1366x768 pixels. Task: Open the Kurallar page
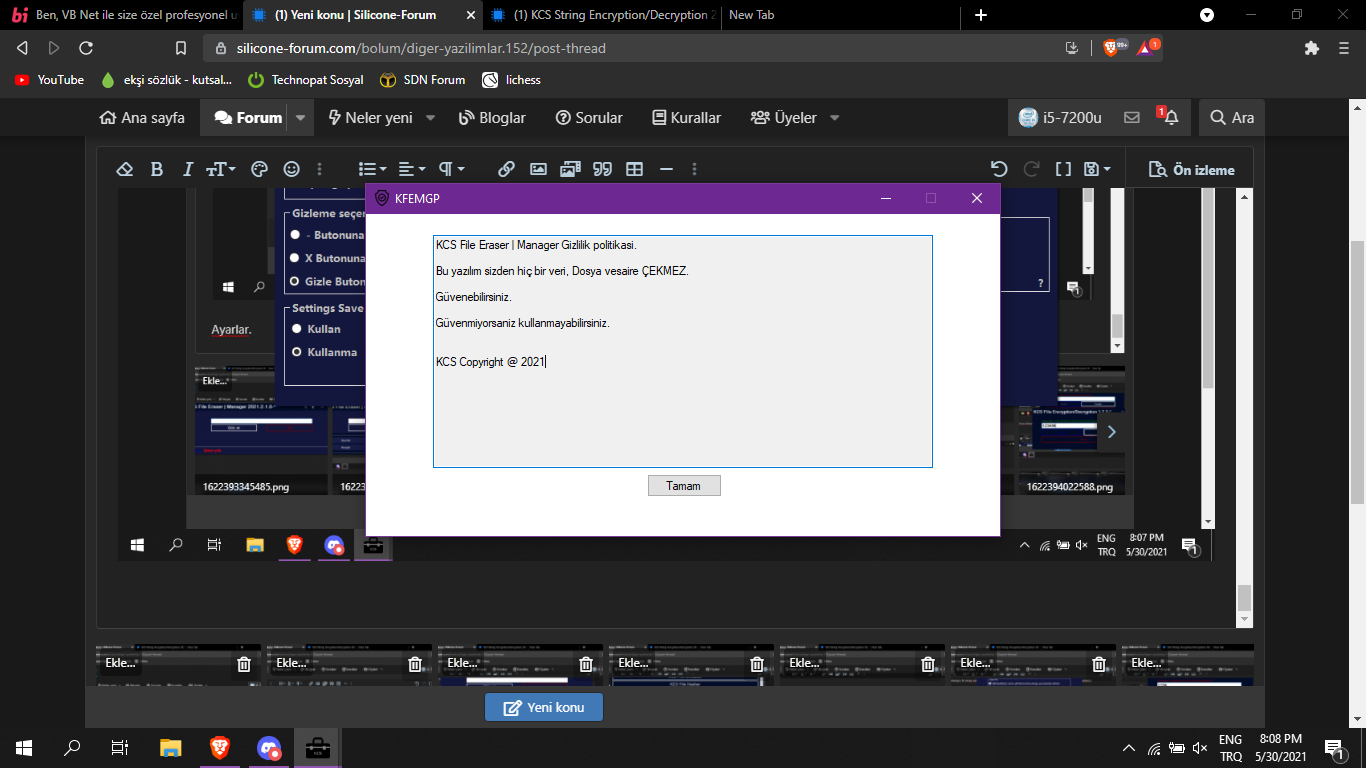686,118
